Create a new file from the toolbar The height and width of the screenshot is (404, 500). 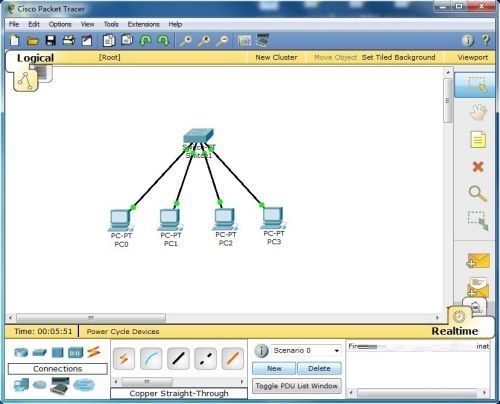tap(14, 41)
